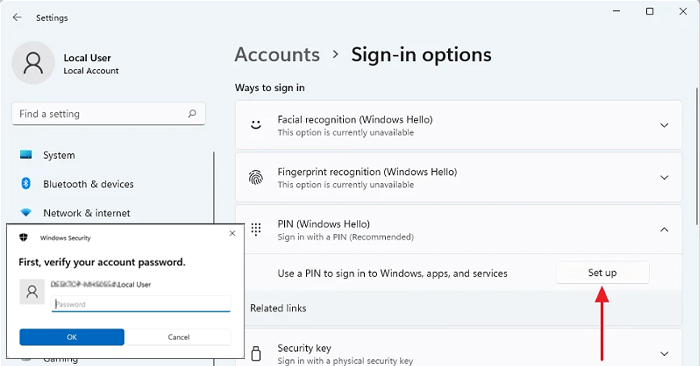Click the search magnifier in Find a setting

pyautogui.click(x=192, y=113)
